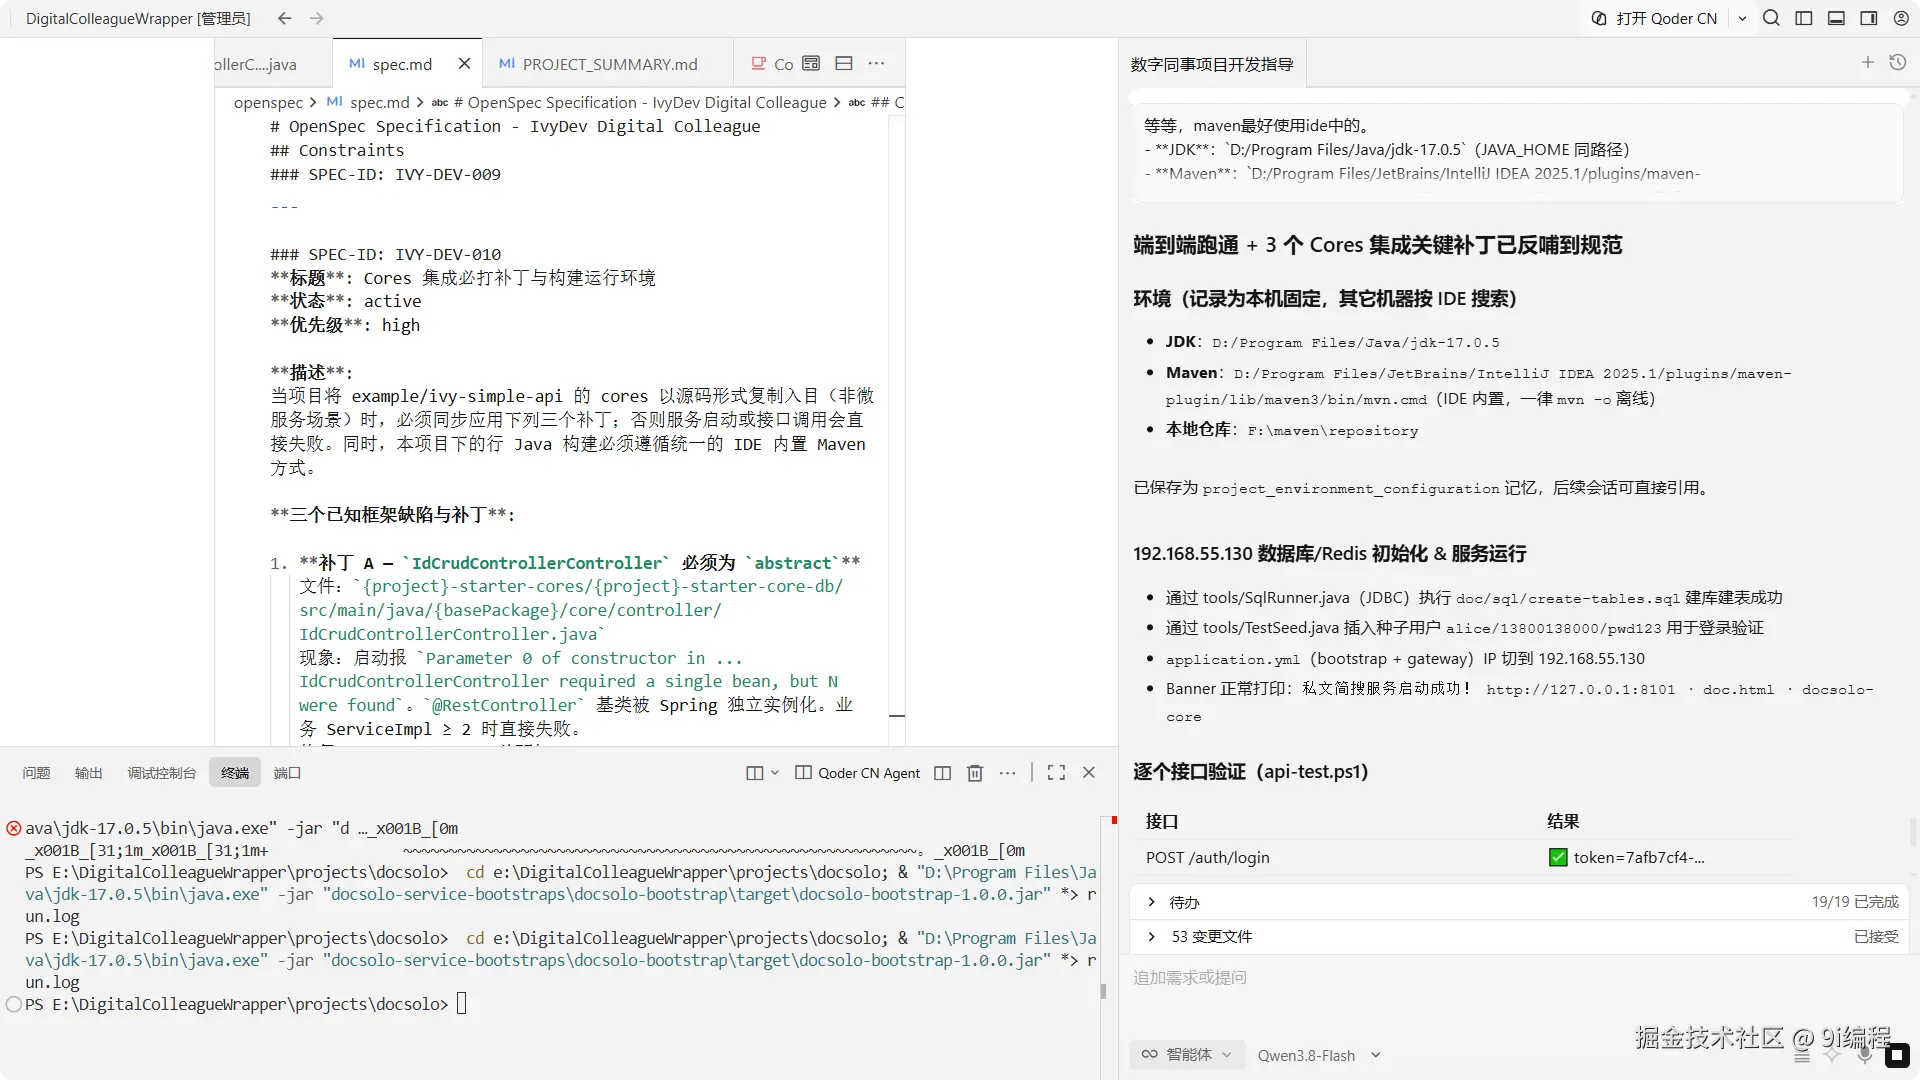Select the 问题 panel tab
Viewport: 1920px width, 1080px height.
(36, 773)
